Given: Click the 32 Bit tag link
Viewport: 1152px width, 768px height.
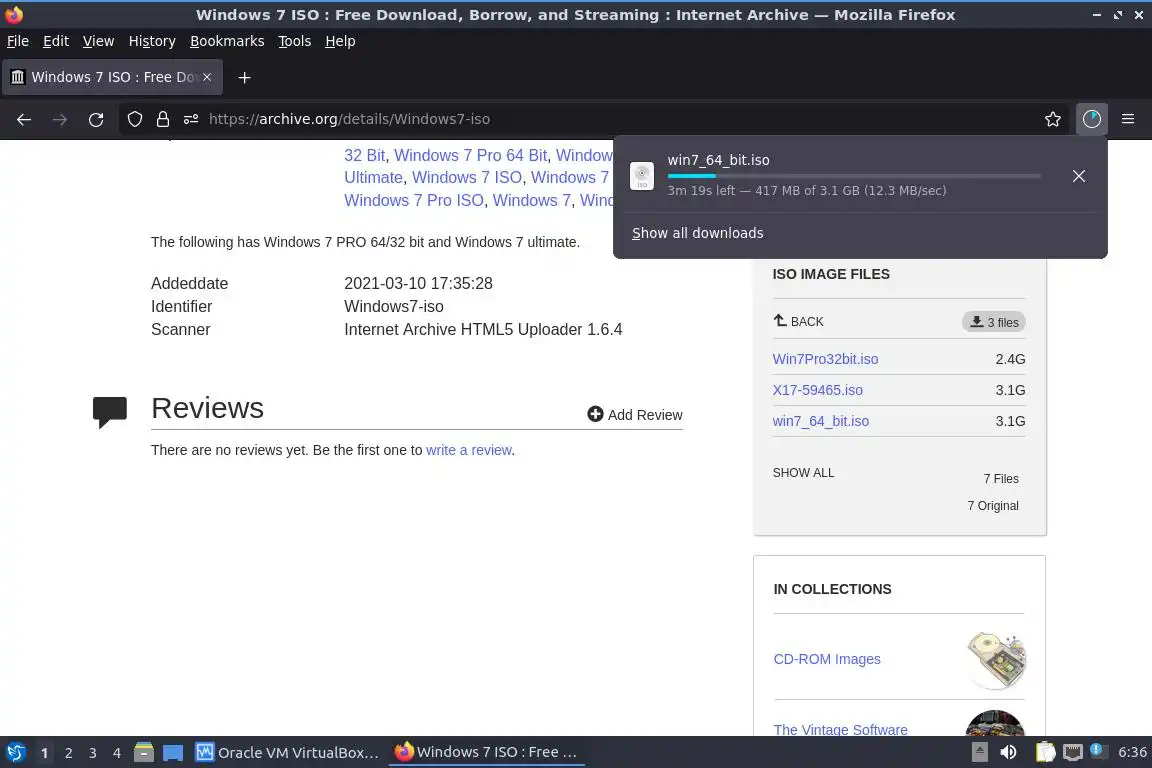Looking at the screenshot, I should pos(364,156).
